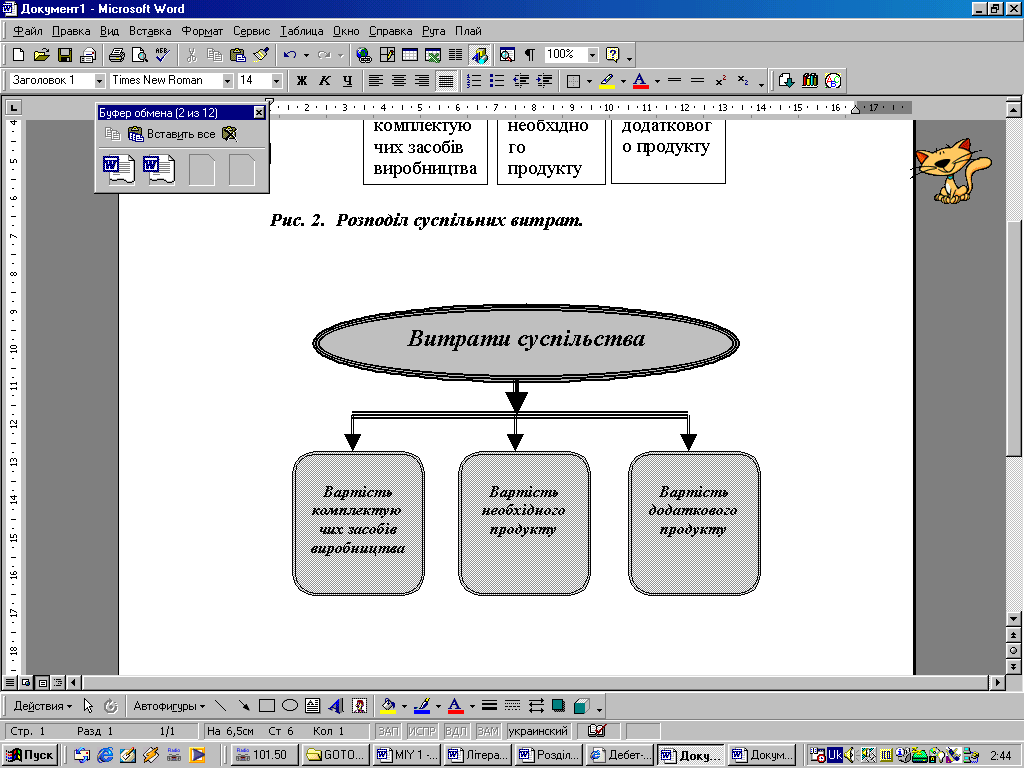Viewport: 1024px width, 768px height.
Task: Open the Columns button
Action: [456, 55]
